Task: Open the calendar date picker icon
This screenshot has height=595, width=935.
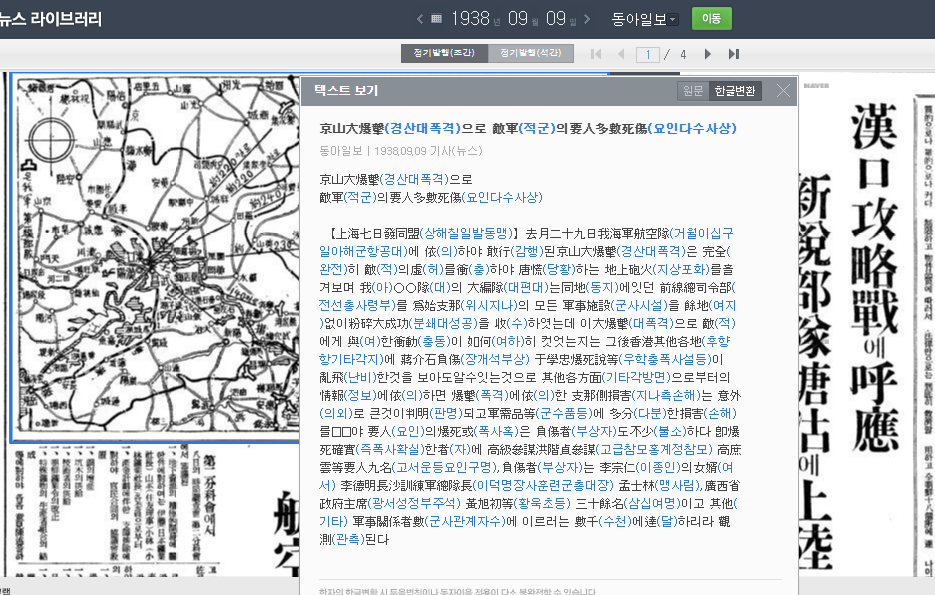Action: pyautogui.click(x=436, y=19)
